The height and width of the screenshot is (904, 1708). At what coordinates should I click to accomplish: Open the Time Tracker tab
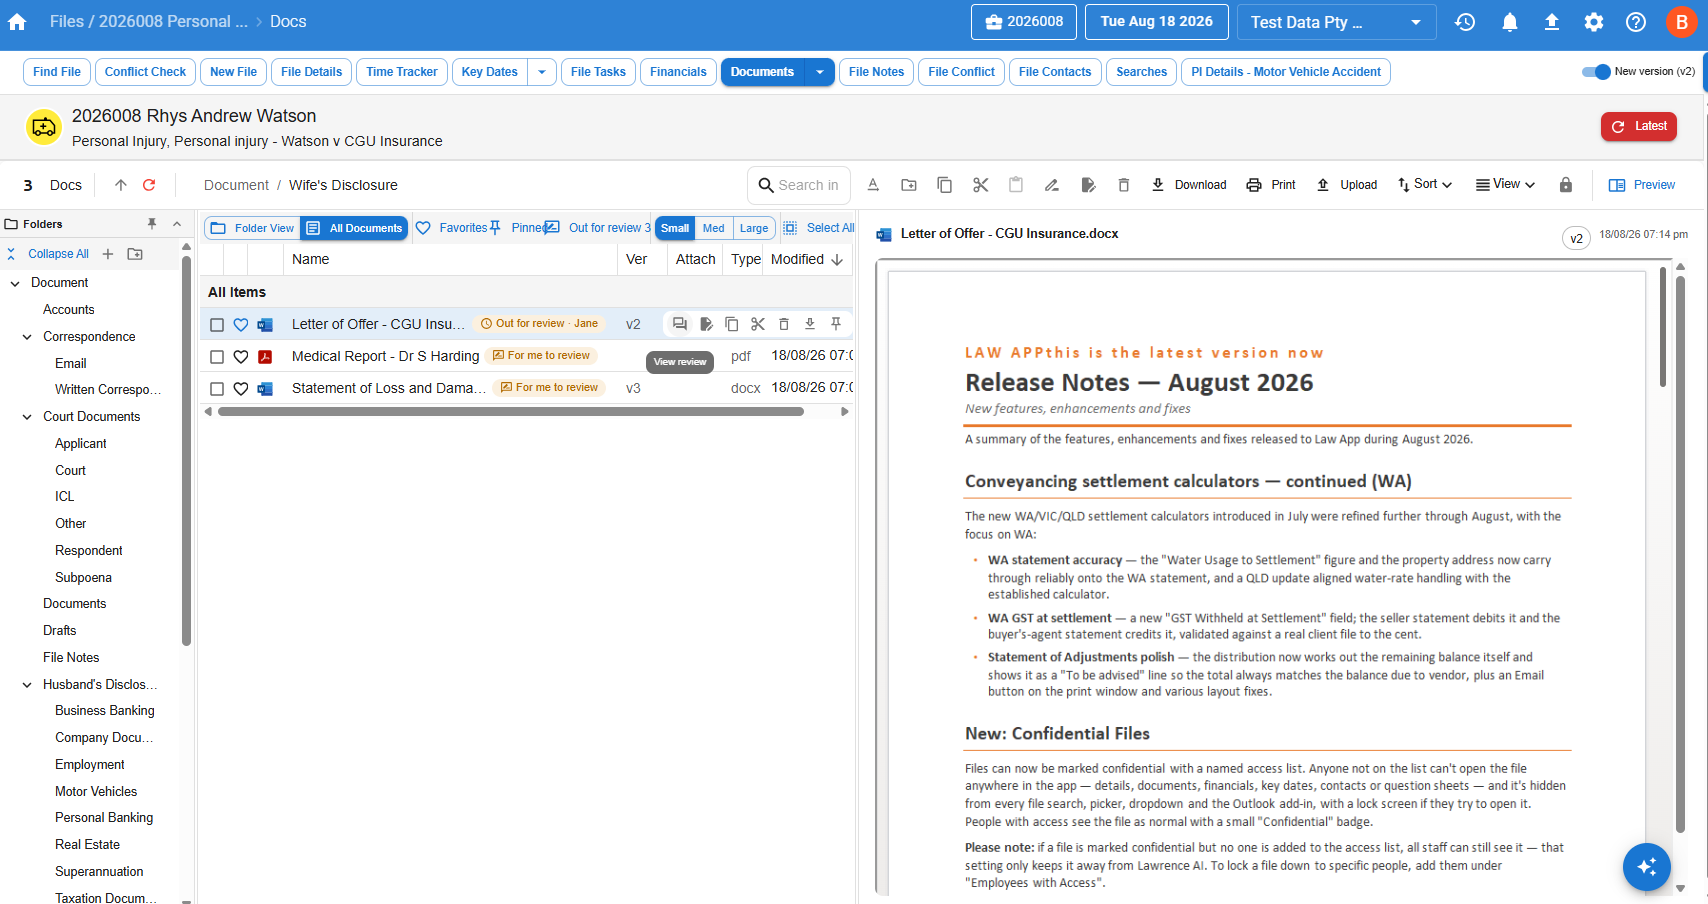pos(402,72)
